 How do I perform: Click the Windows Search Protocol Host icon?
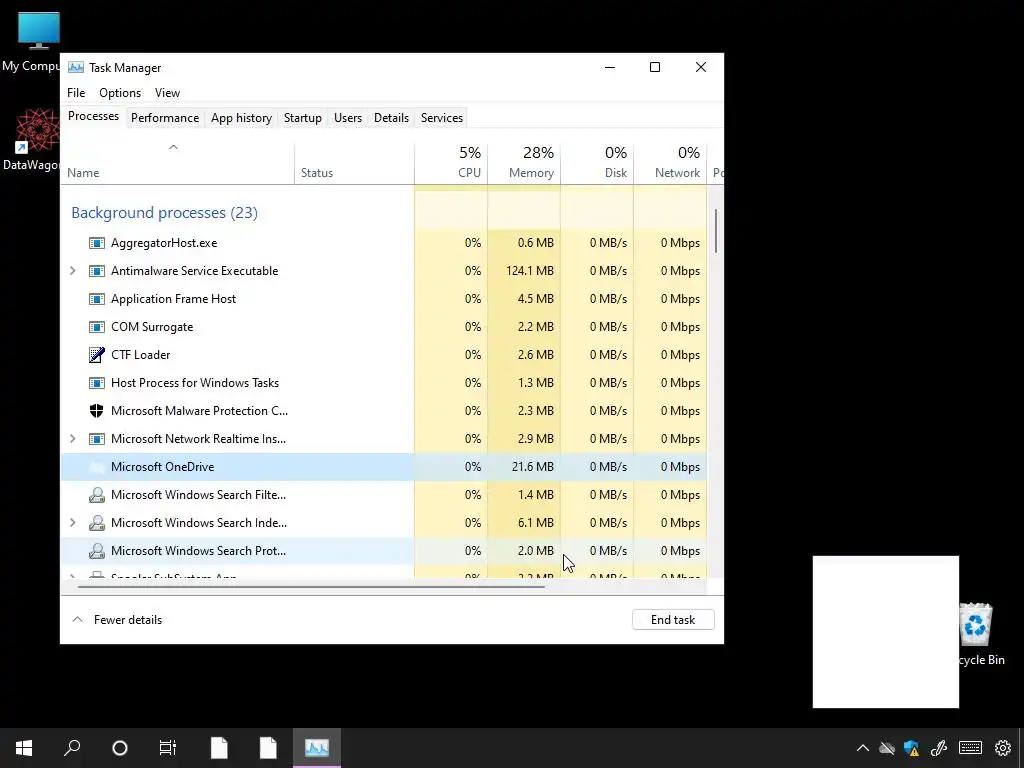tap(97, 551)
